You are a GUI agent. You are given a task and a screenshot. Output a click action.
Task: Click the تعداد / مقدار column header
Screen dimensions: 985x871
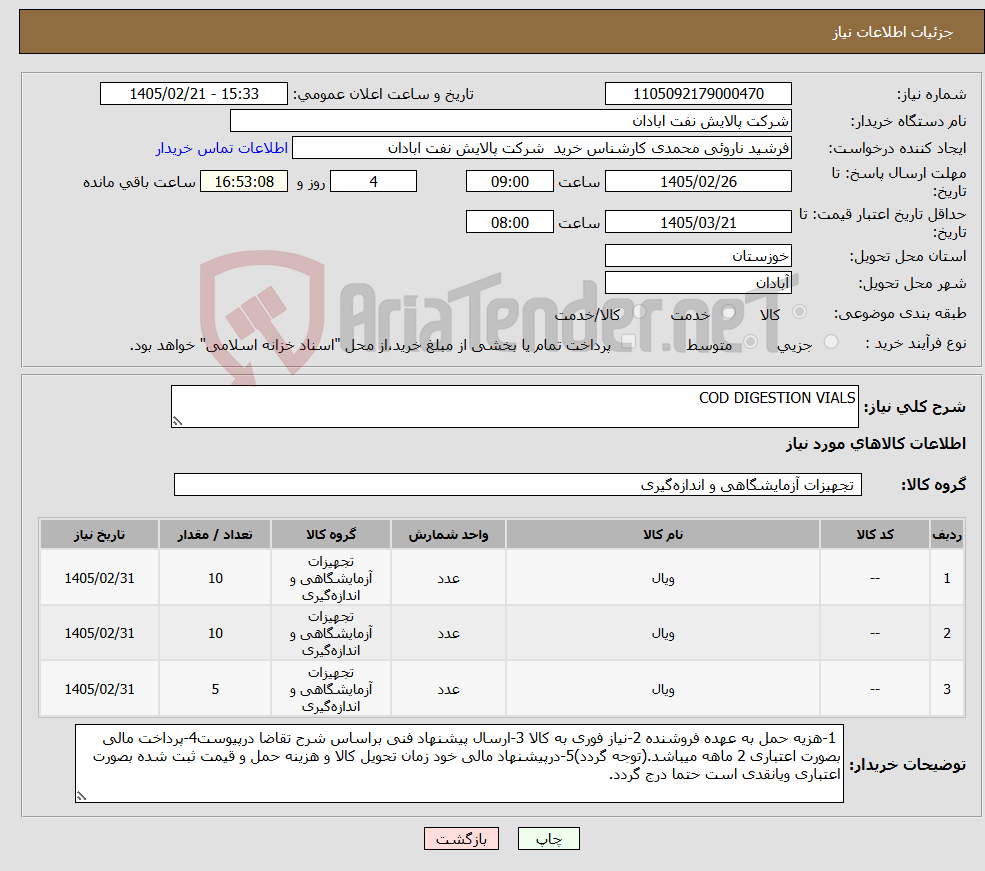tap(215, 534)
